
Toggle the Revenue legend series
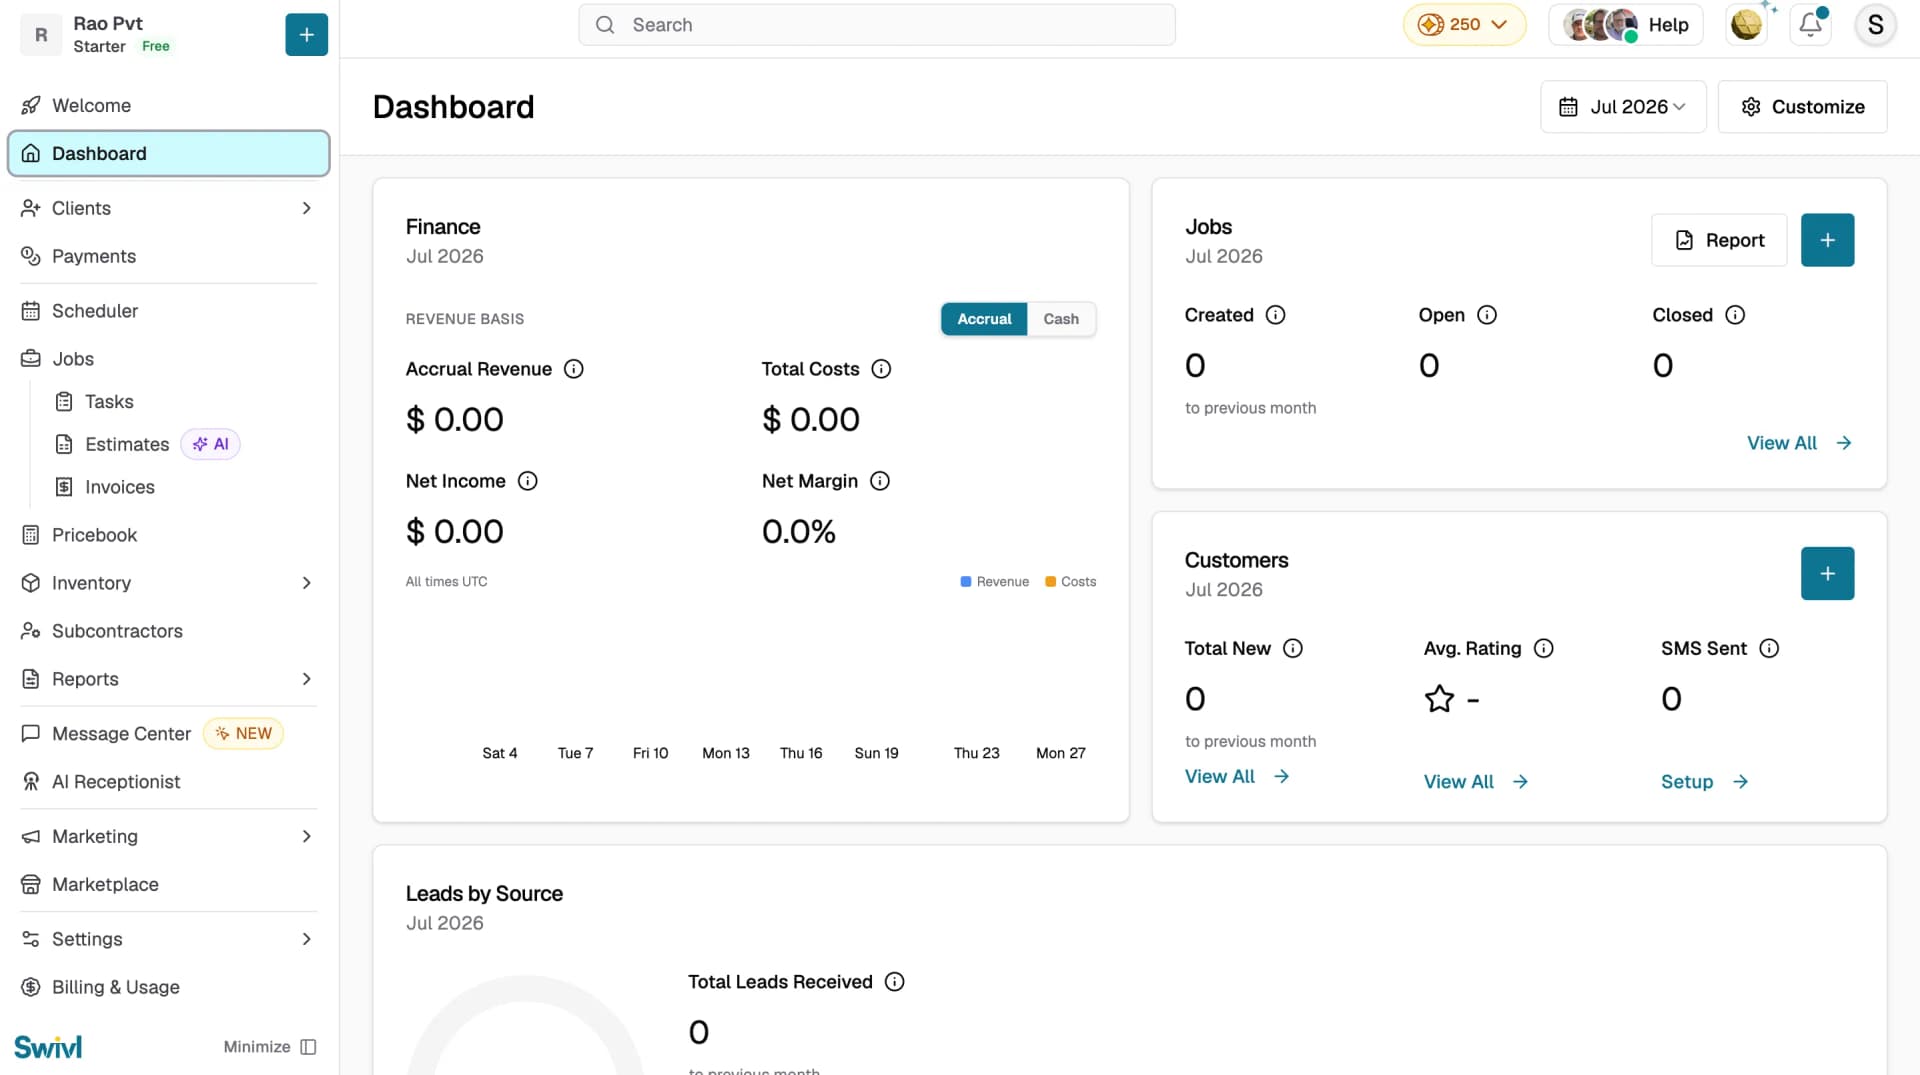point(995,582)
